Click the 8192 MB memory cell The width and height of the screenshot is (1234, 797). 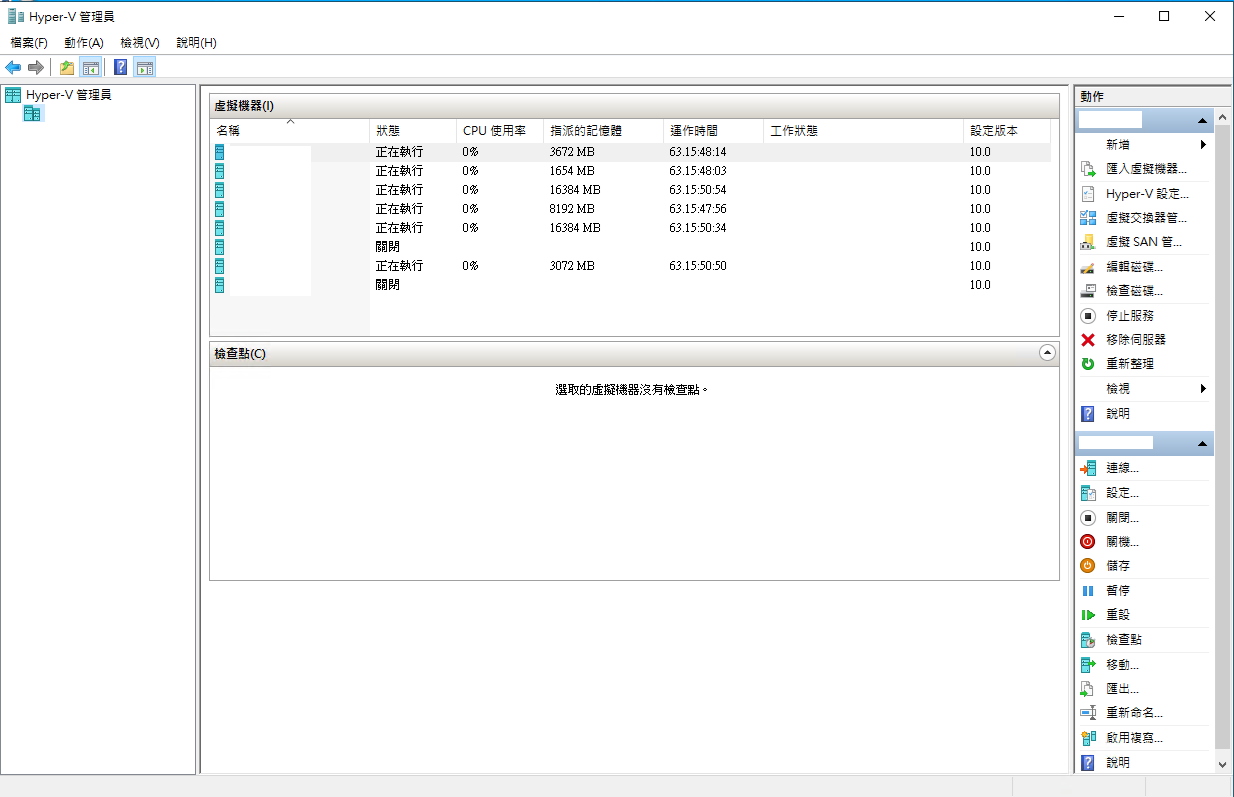click(x=572, y=209)
